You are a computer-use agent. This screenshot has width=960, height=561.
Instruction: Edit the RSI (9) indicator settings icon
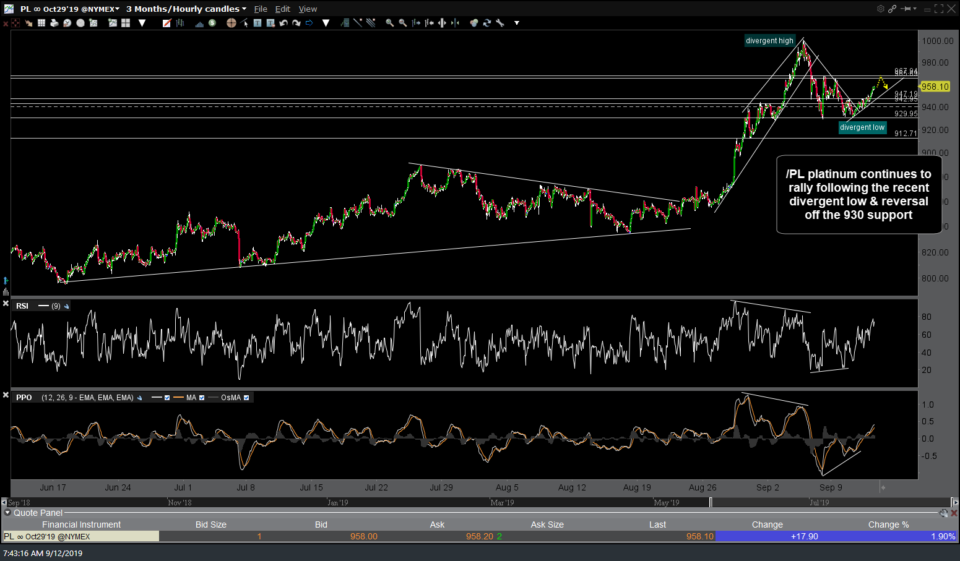point(66,306)
